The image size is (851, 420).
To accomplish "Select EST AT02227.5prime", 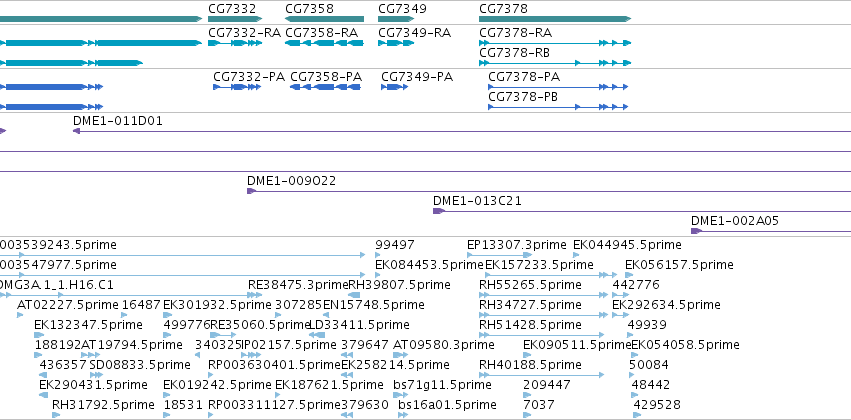I will click(67, 306).
